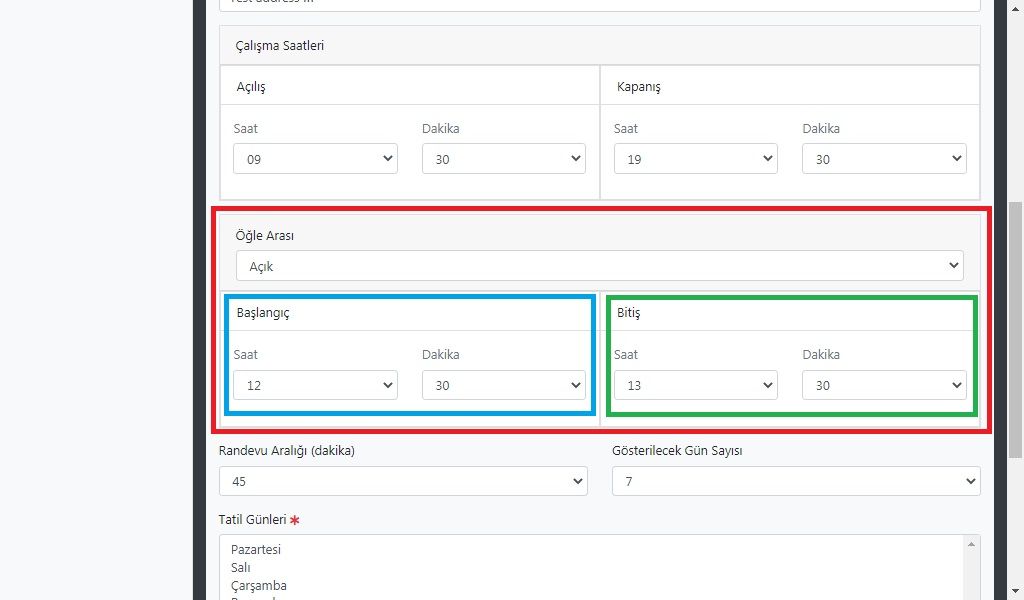
Task: Expand the Gösterilecek Gün Sayısı dropdown
Action: 796,481
